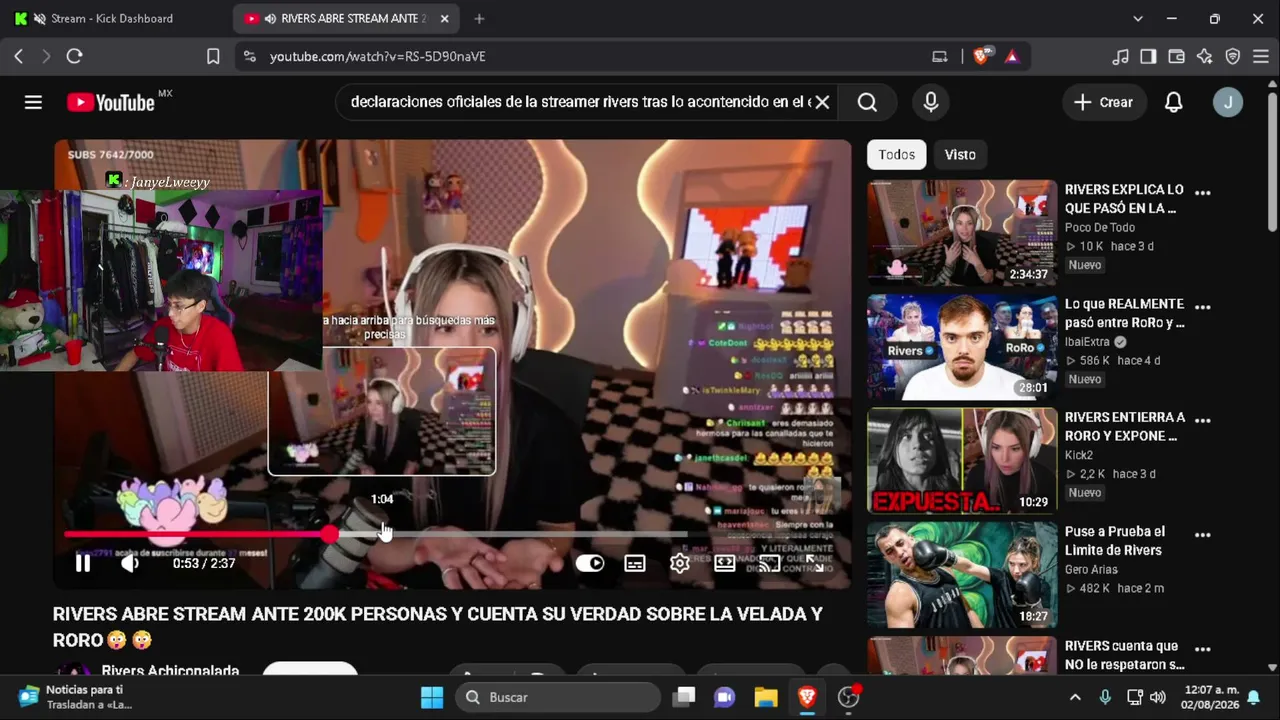Open the Brave VPN shield button
The image size is (1280, 720).
click(1233, 56)
